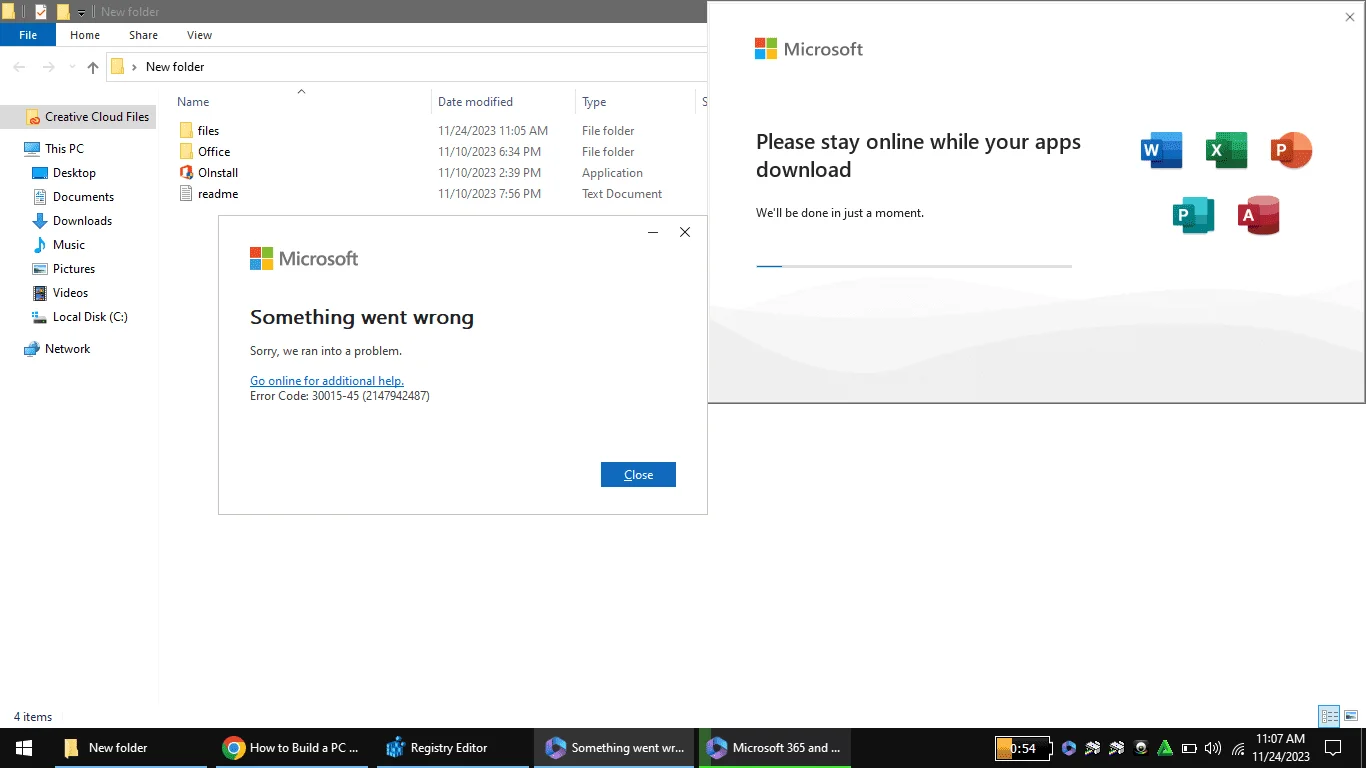Viewport: 1366px width, 768px height.
Task: Click the green triangle tray icon
Action: [x=1165, y=748]
